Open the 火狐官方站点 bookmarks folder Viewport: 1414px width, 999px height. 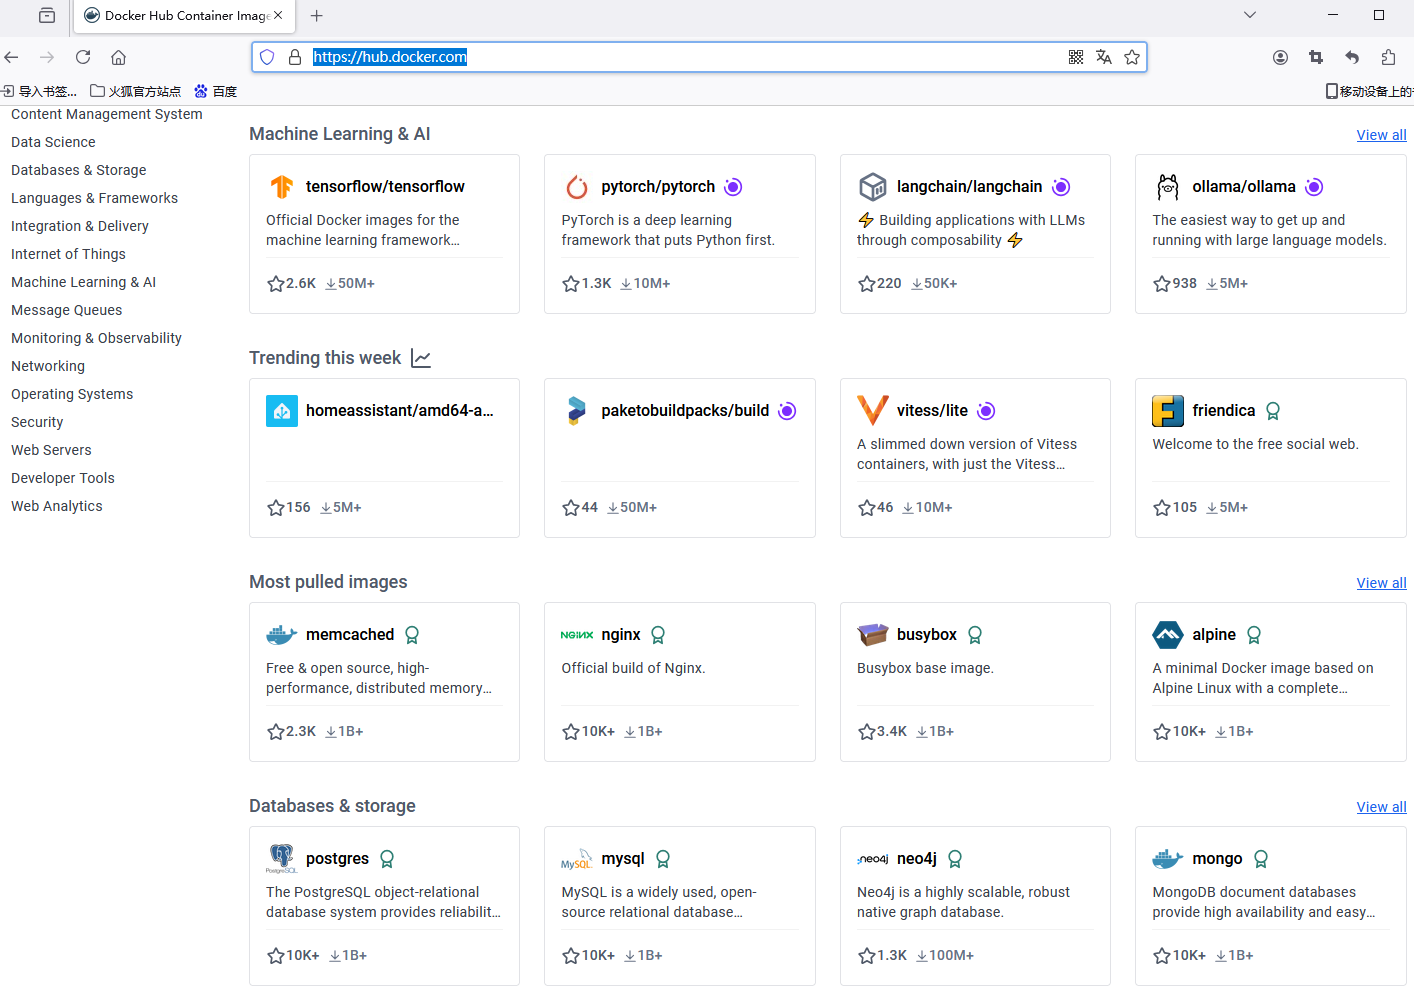(136, 91)
